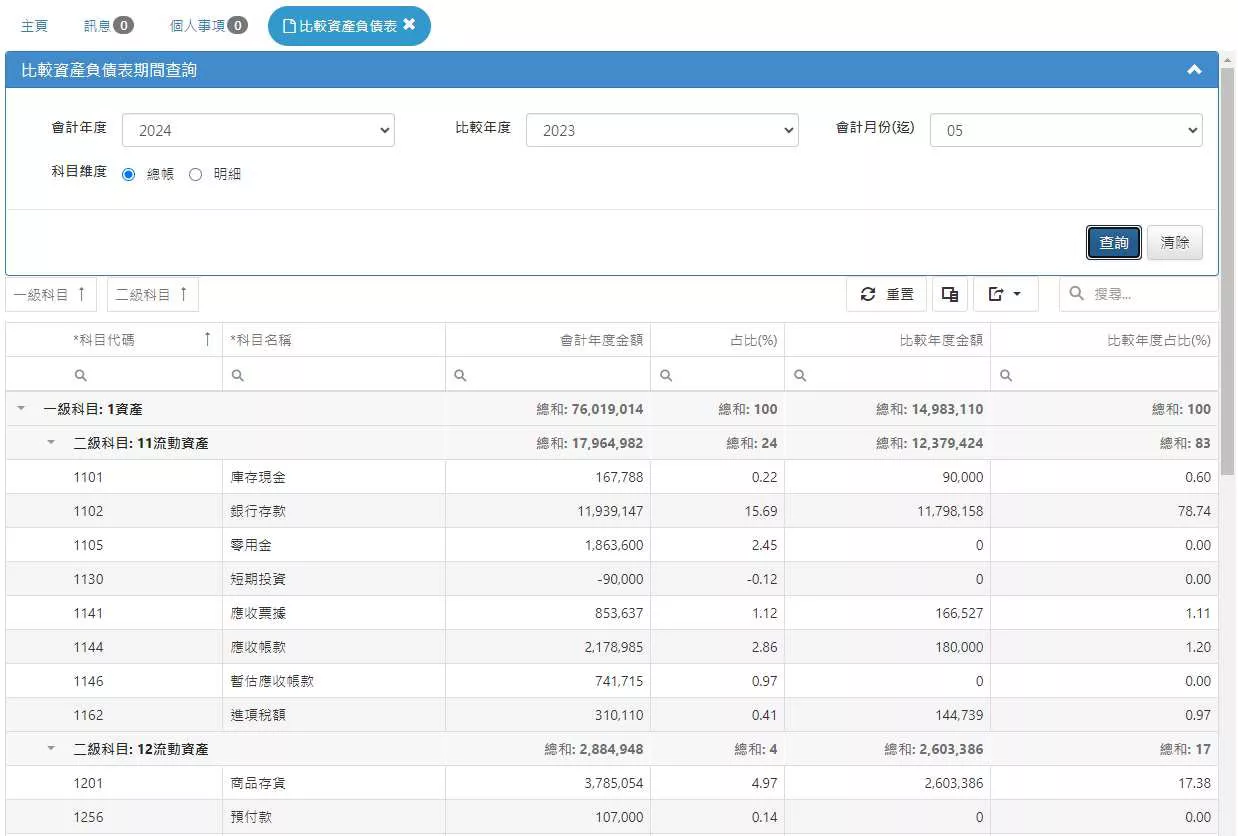Click the group total 總和: 17,964,982
Viewport: 1238px width, 836px height.
590,443
